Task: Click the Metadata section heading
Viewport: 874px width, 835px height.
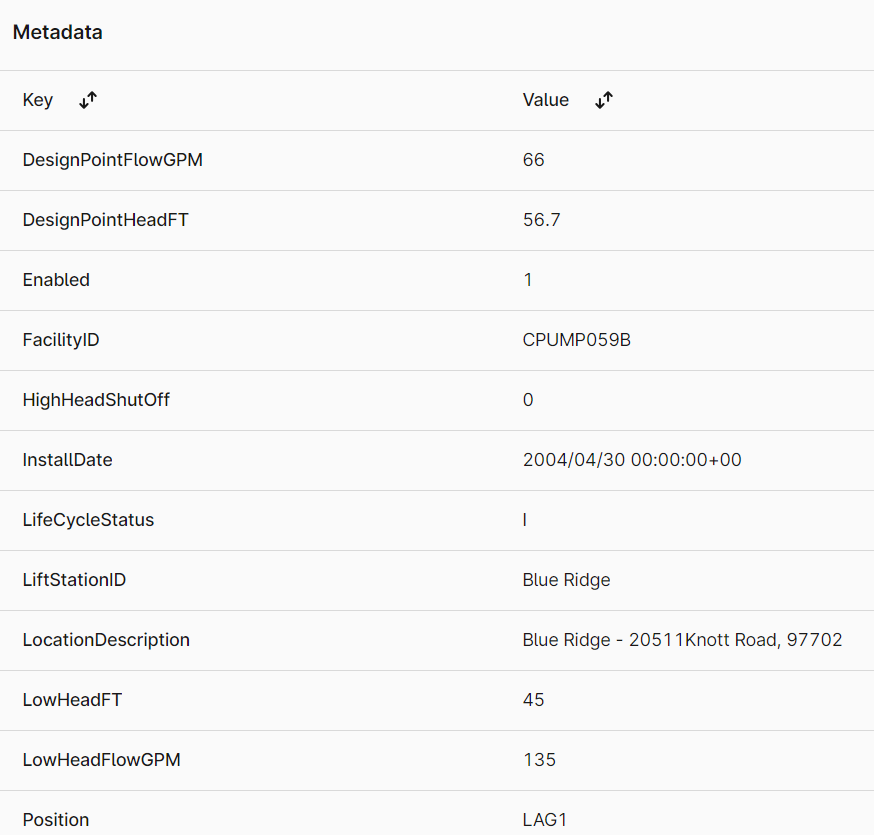Action: click(57, 32)
